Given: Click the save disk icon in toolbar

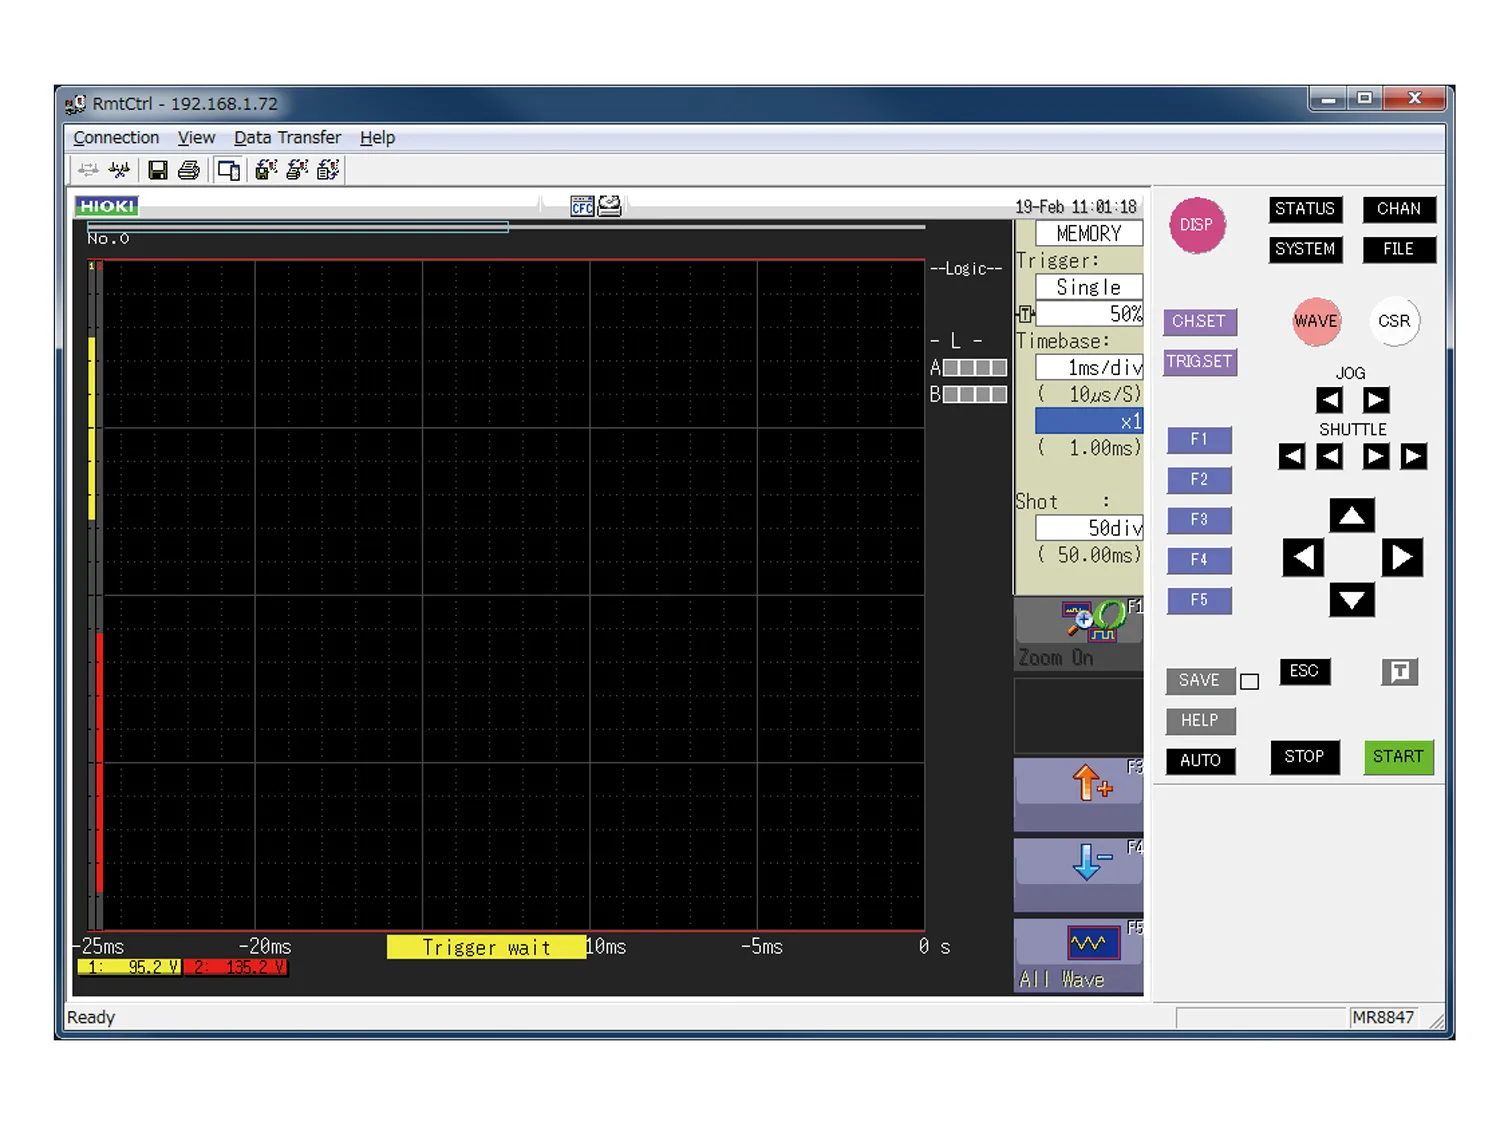Looking at the screenshot, I should click(157, 170).
